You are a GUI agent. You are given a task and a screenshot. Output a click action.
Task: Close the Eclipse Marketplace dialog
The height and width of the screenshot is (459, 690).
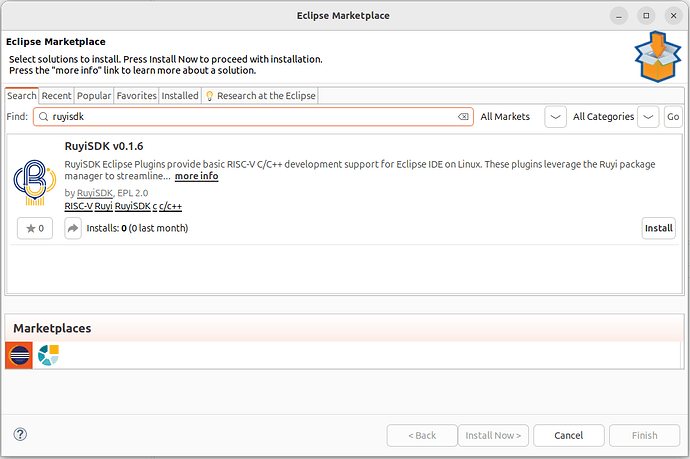point(673,16)
